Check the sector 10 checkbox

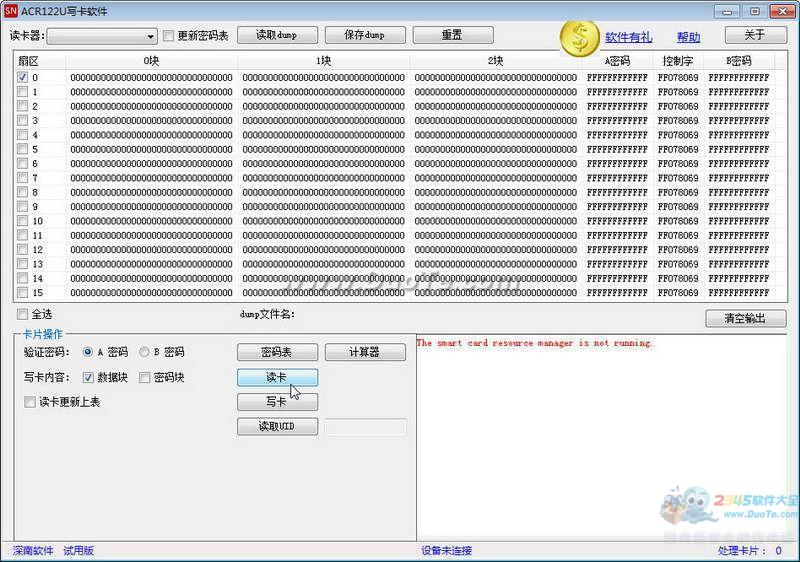(22, 220)
